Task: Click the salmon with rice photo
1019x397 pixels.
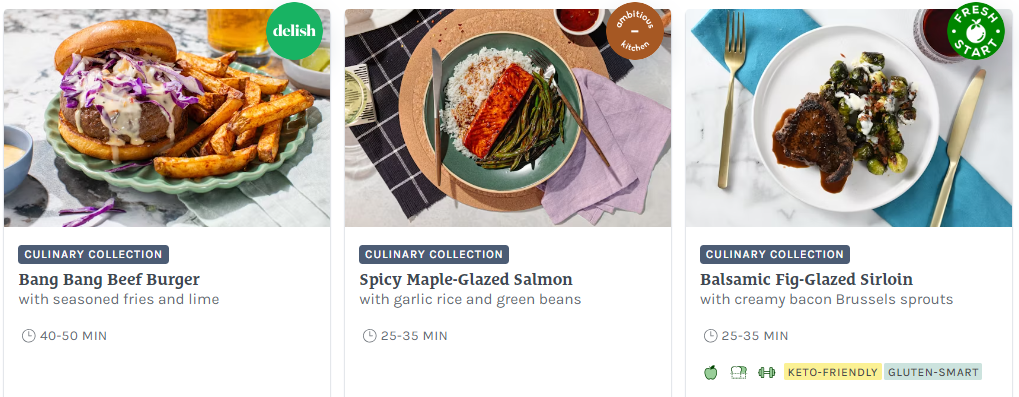Action: pyautogui.click(x=508, y=118)
